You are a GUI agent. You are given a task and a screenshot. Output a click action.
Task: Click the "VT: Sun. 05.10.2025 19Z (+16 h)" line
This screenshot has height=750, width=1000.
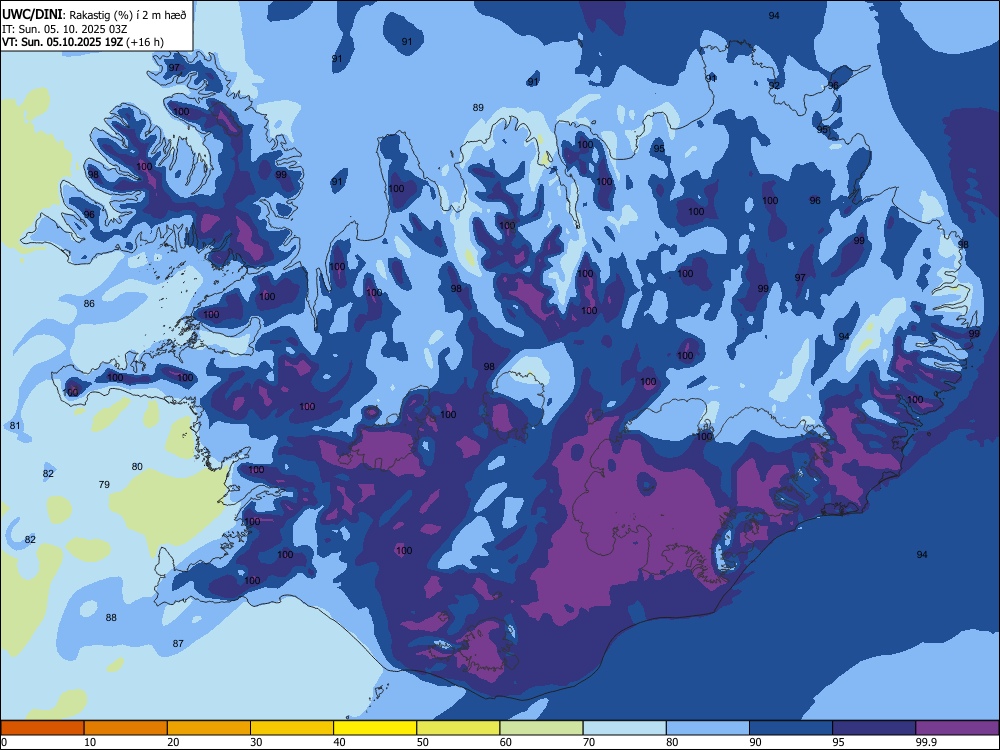point(83,43)
